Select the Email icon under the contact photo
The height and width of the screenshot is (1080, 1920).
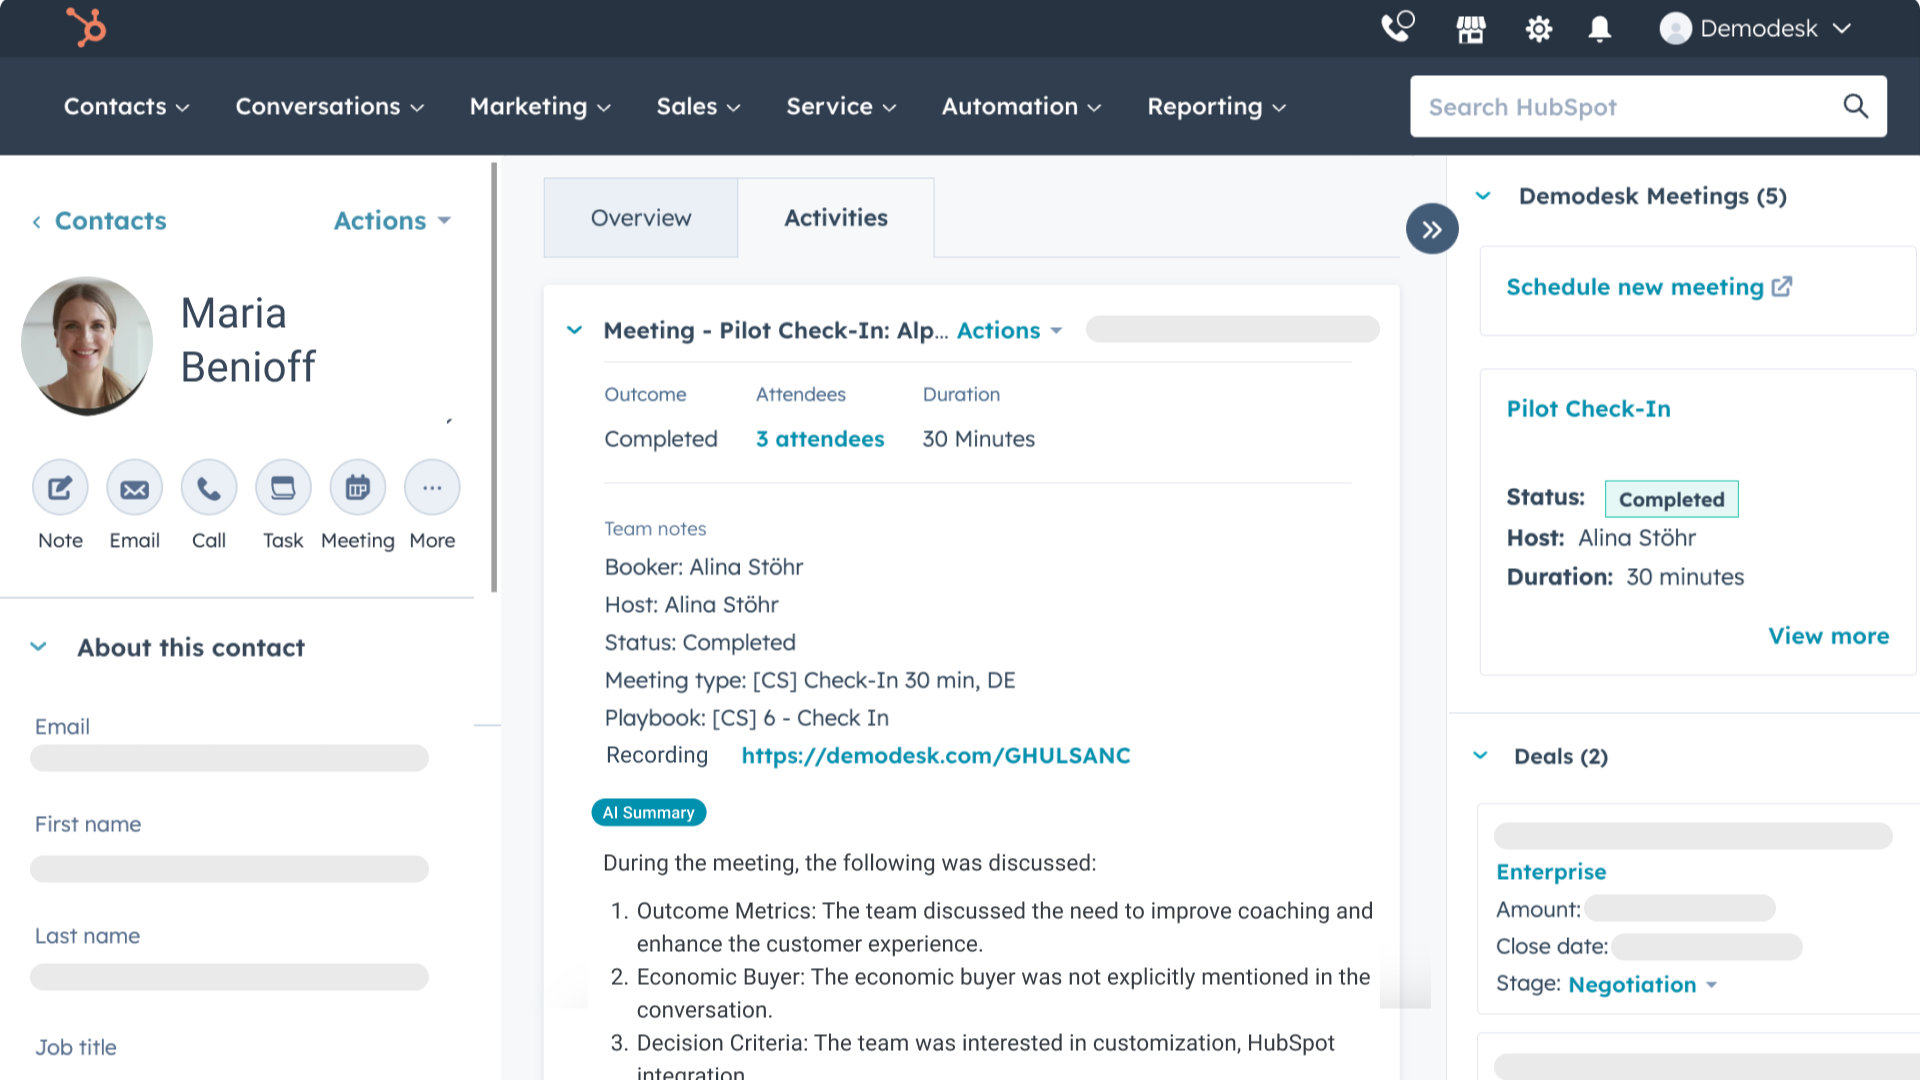(134, 487)
